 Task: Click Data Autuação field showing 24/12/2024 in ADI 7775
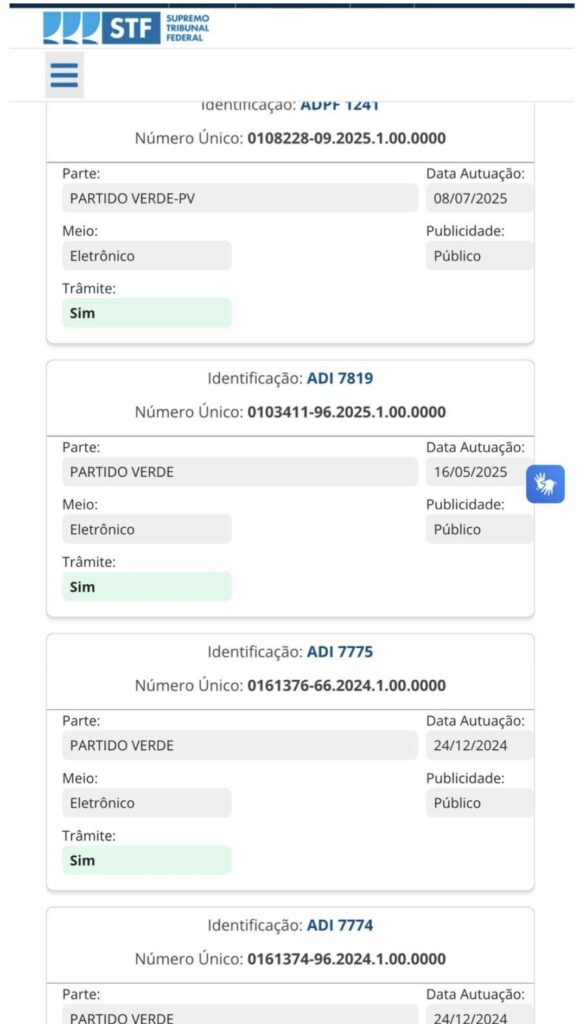(x=480, y=745)
